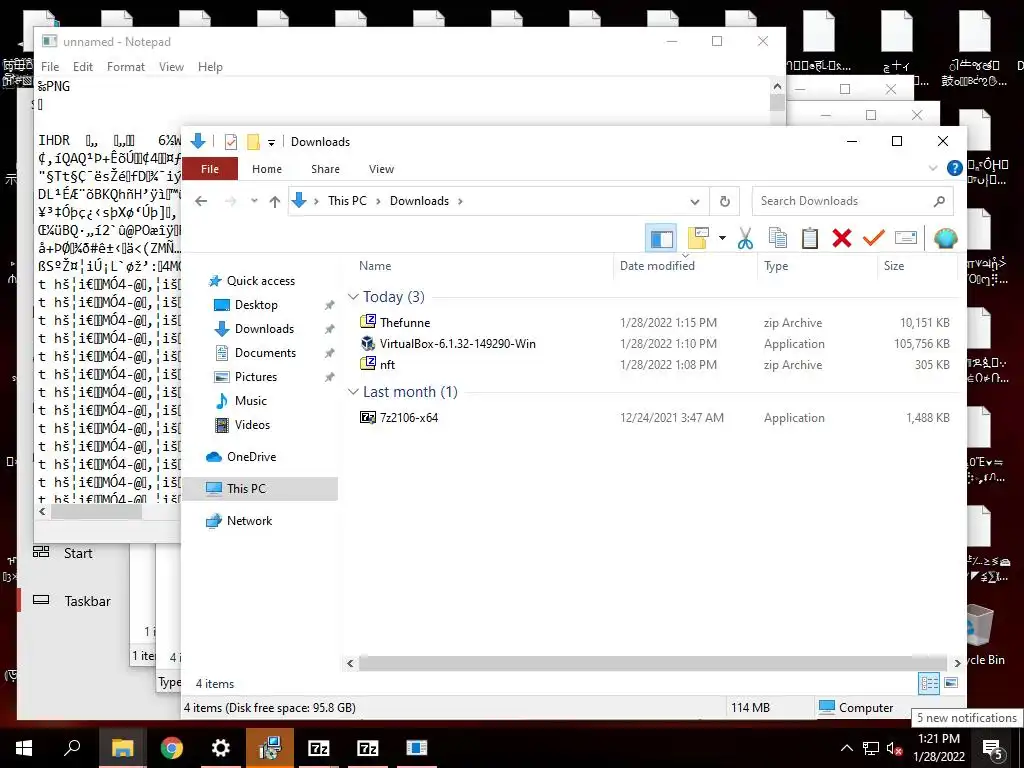Click the magnifier in Search Downloads box
This screenshot has width=1024, height=768.
(939, 201)
